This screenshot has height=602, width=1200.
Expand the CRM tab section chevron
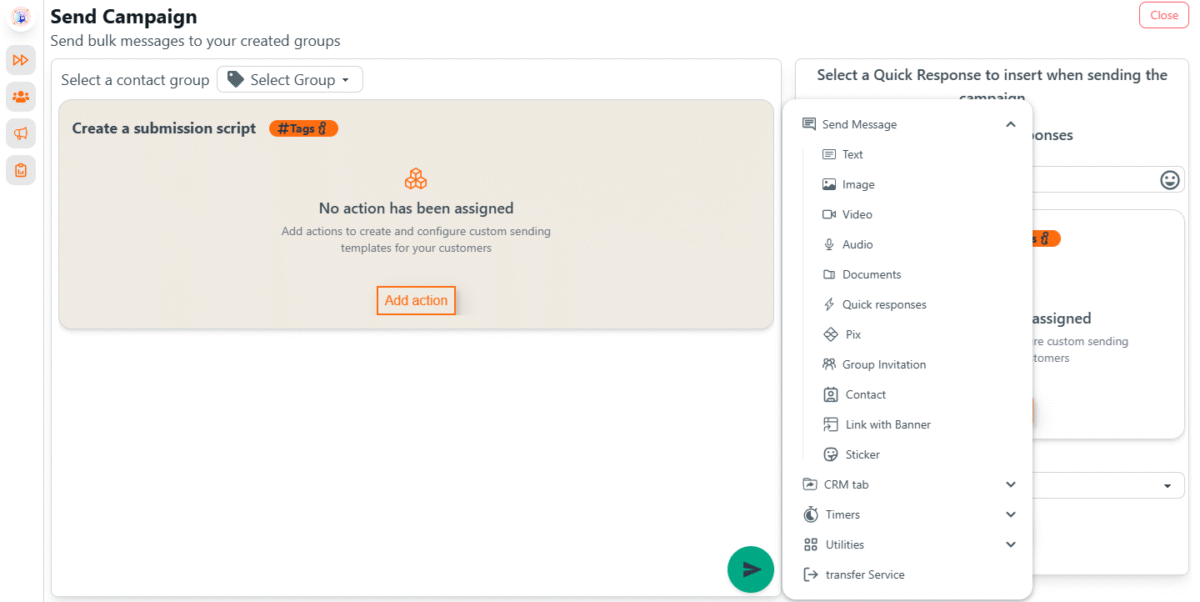pyautogui.click(x=1010, y=485)
